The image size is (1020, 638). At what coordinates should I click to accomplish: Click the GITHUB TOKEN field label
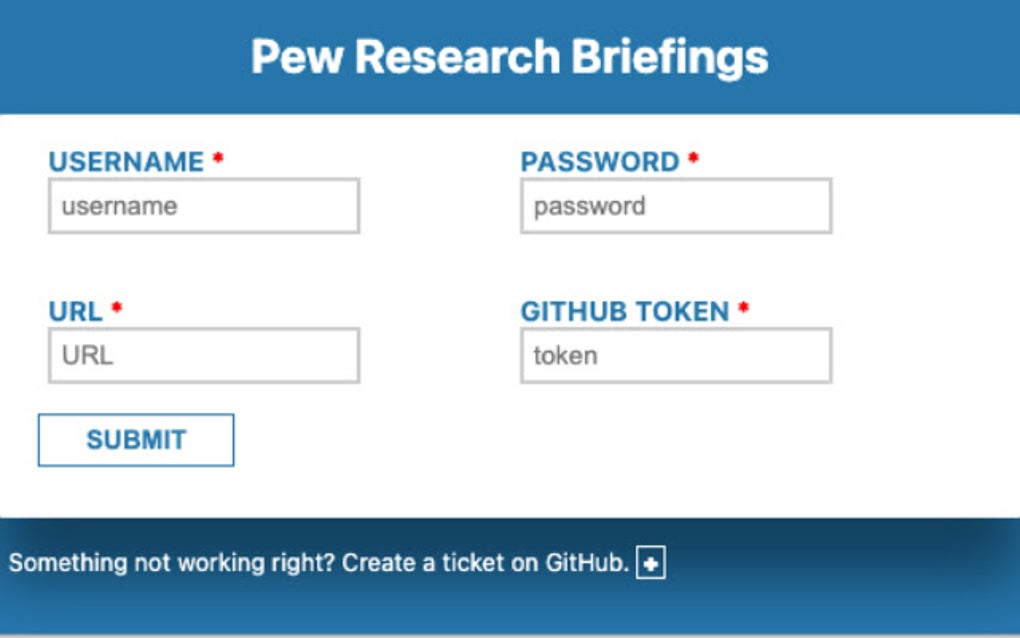point(625,310)
